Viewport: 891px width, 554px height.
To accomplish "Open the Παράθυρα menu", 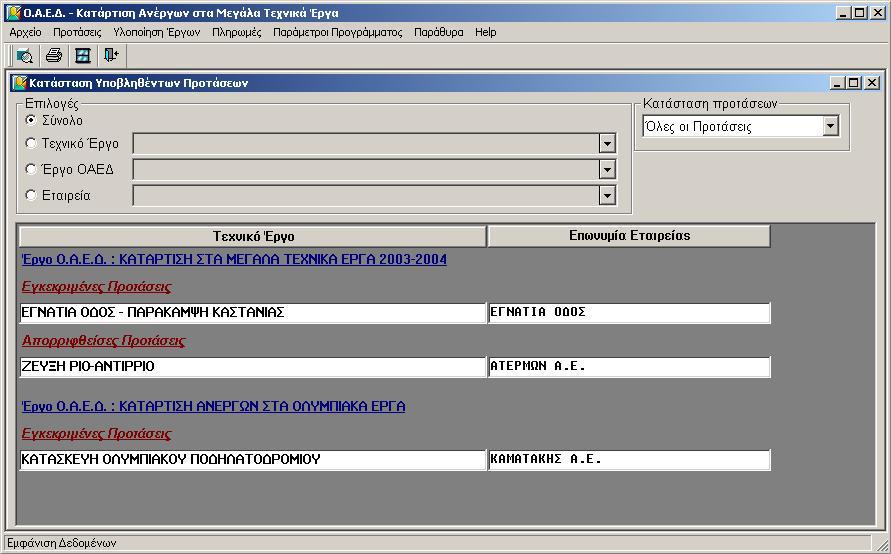I will (x=439, y=32).
